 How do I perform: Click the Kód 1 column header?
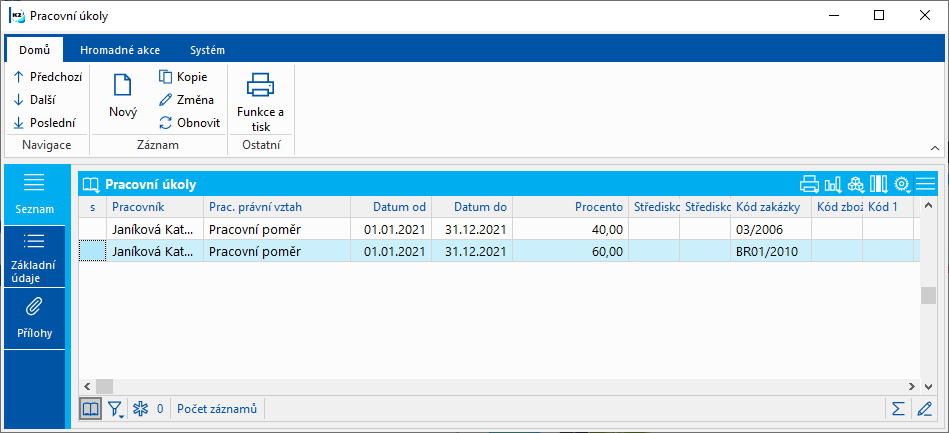pyautogui.click(x=887, y=207)
